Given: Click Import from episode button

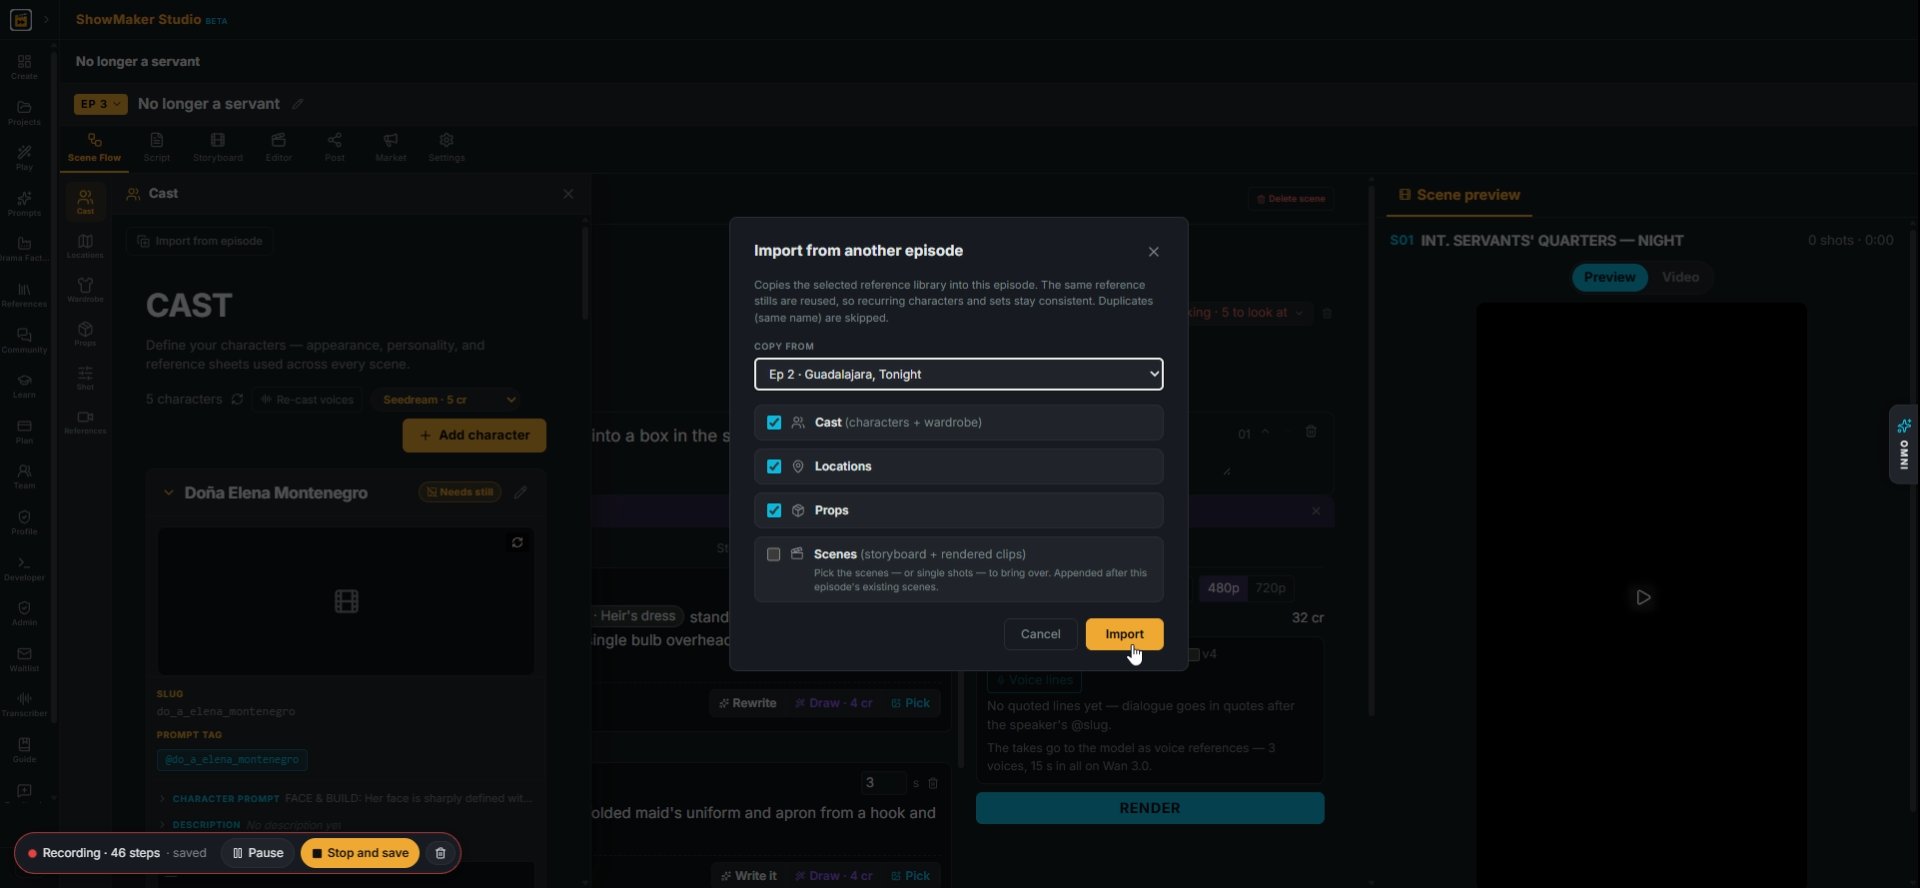Looking at the screenshot, I should coord(200,241).
